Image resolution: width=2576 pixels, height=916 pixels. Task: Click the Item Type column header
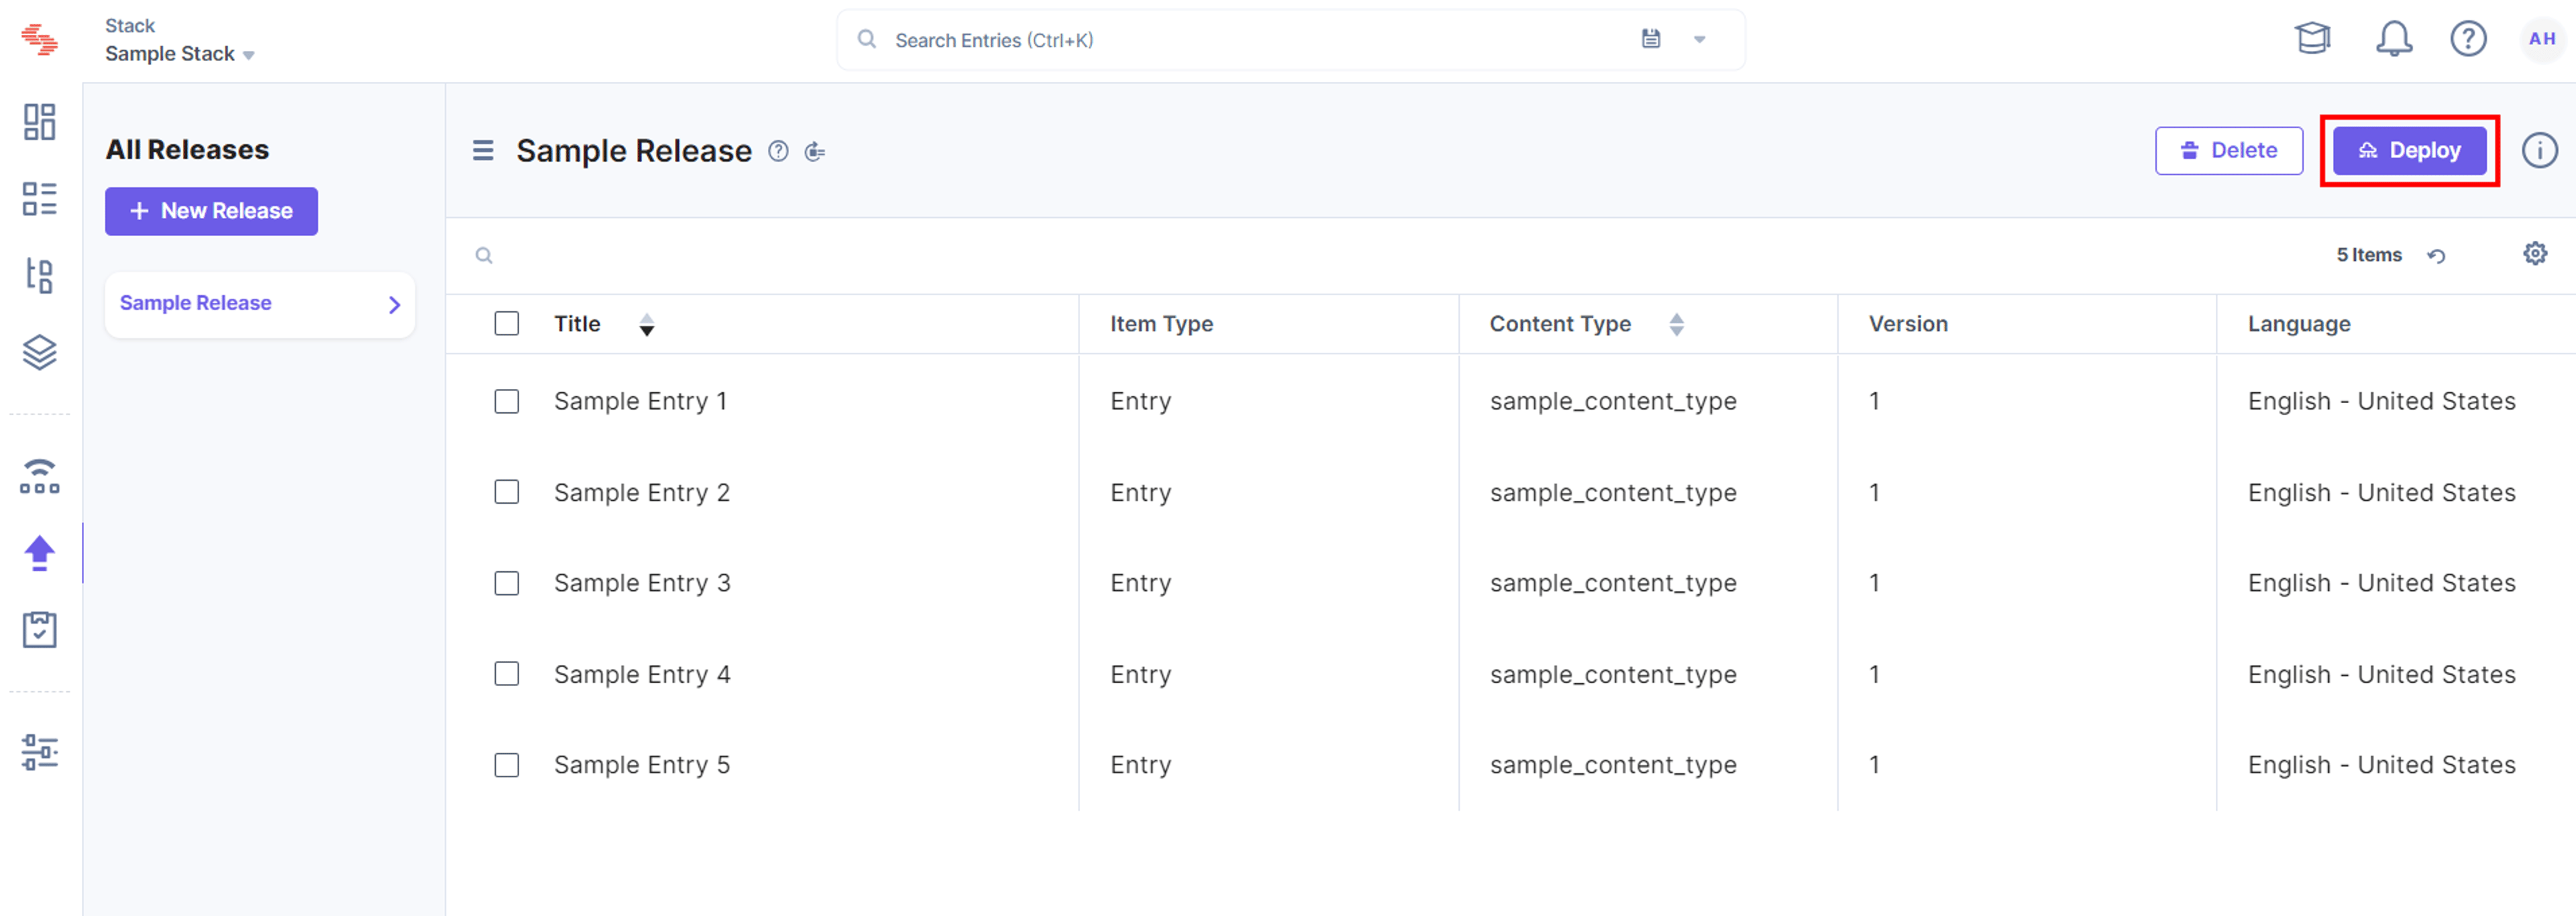click(1161, 324)
